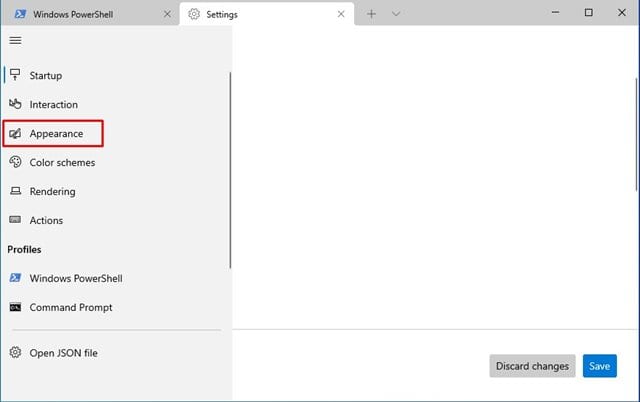Click the Startup icon in sidebar
This screenshot has height=402, width=640.
15,75
